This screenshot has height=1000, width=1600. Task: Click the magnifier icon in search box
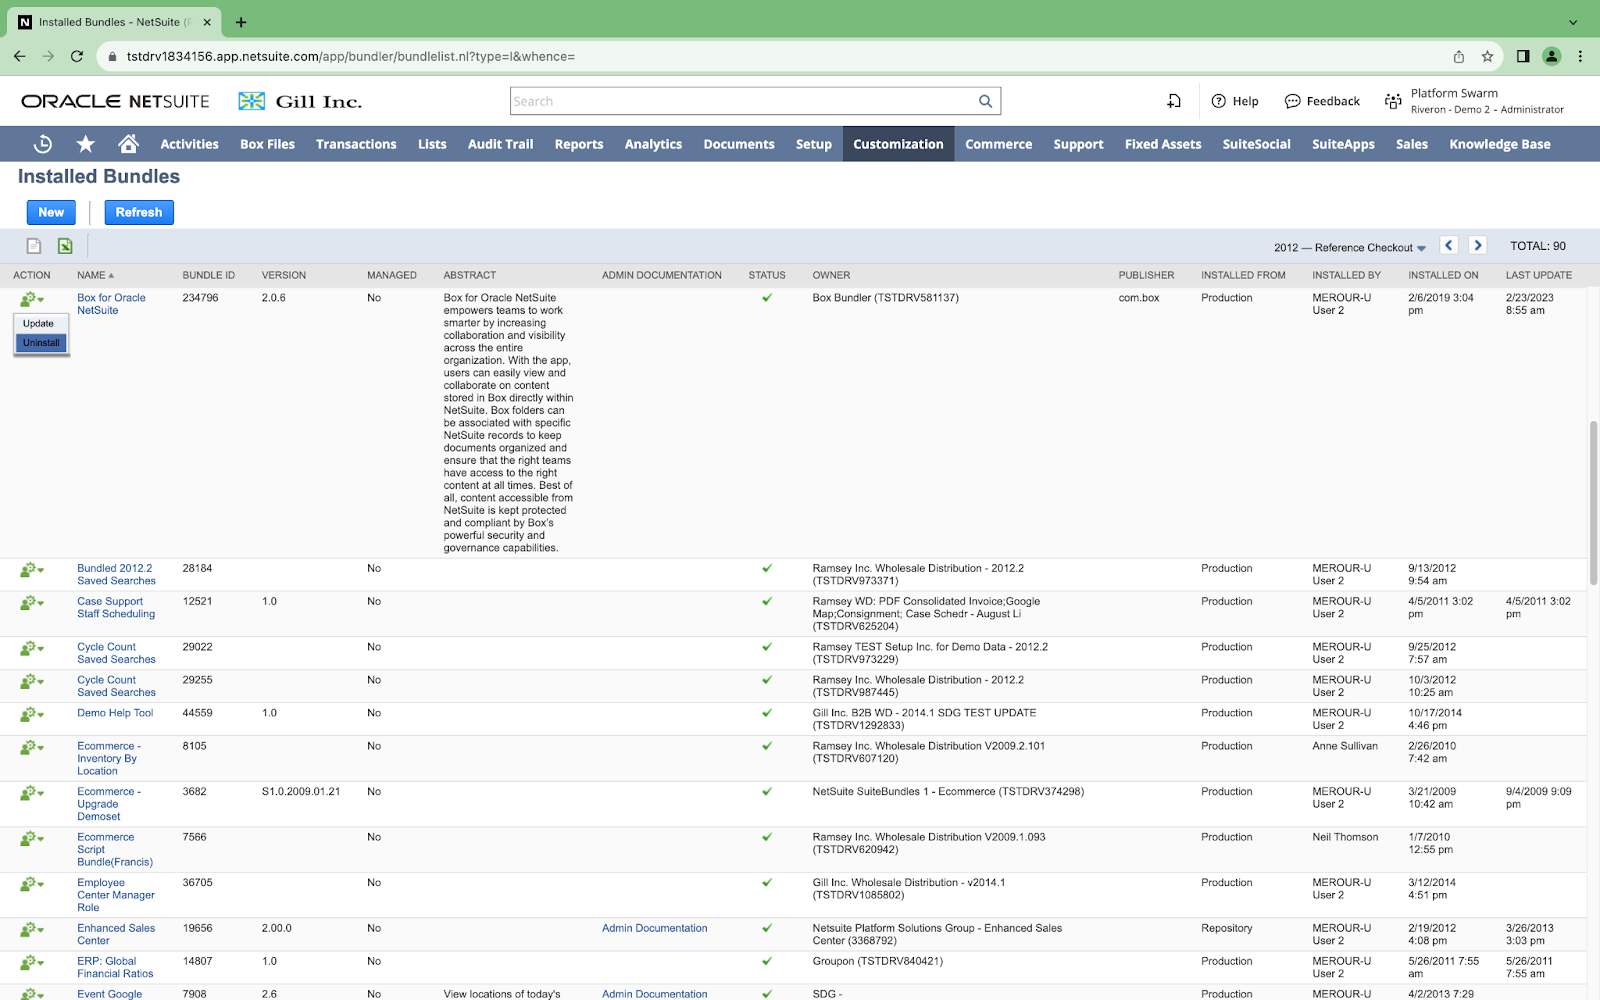[x=985, y=101]
